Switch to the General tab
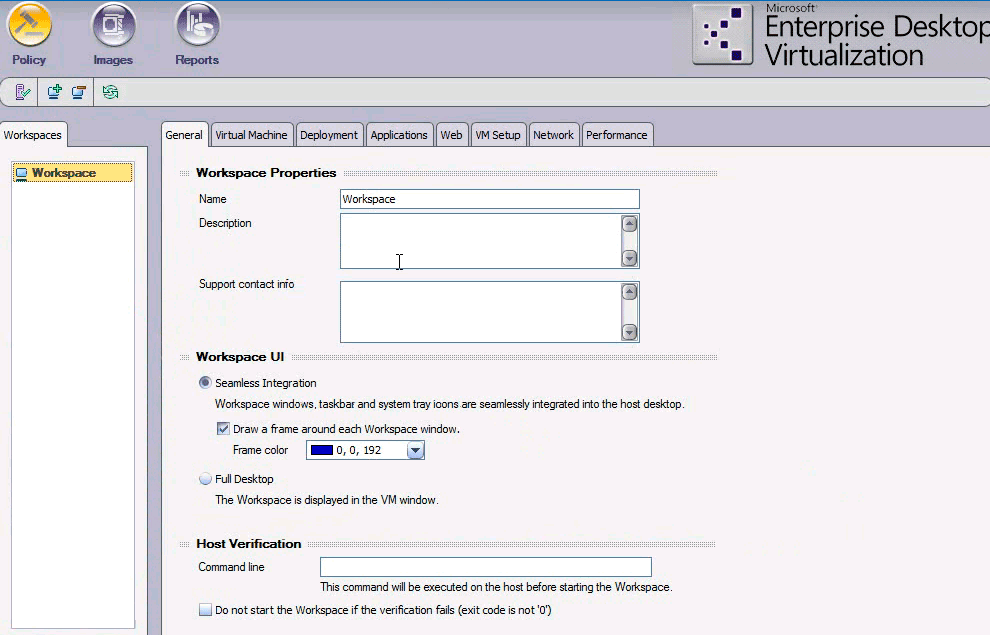990x635 pixels. [x=184, y=135]
